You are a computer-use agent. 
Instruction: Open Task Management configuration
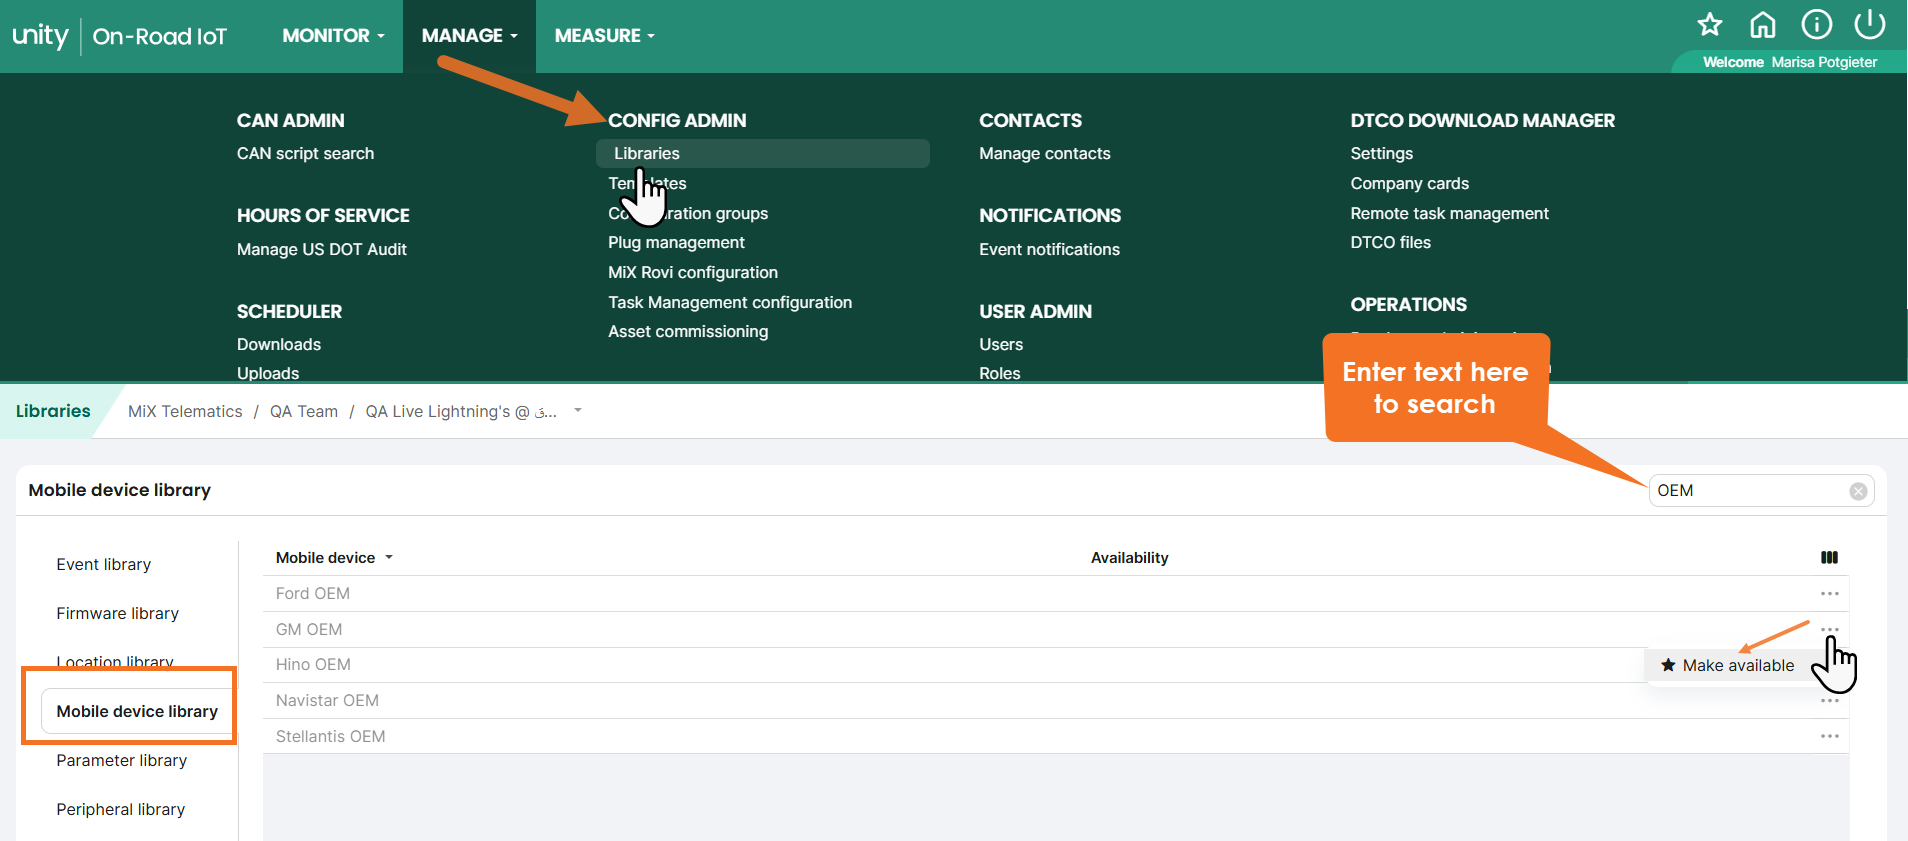click(730, 302)
